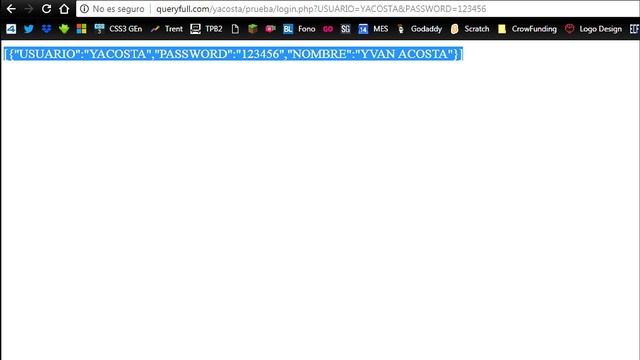Open the Fono bookmark
Screen dimensions: 640x360
click(x=306, y=29)
